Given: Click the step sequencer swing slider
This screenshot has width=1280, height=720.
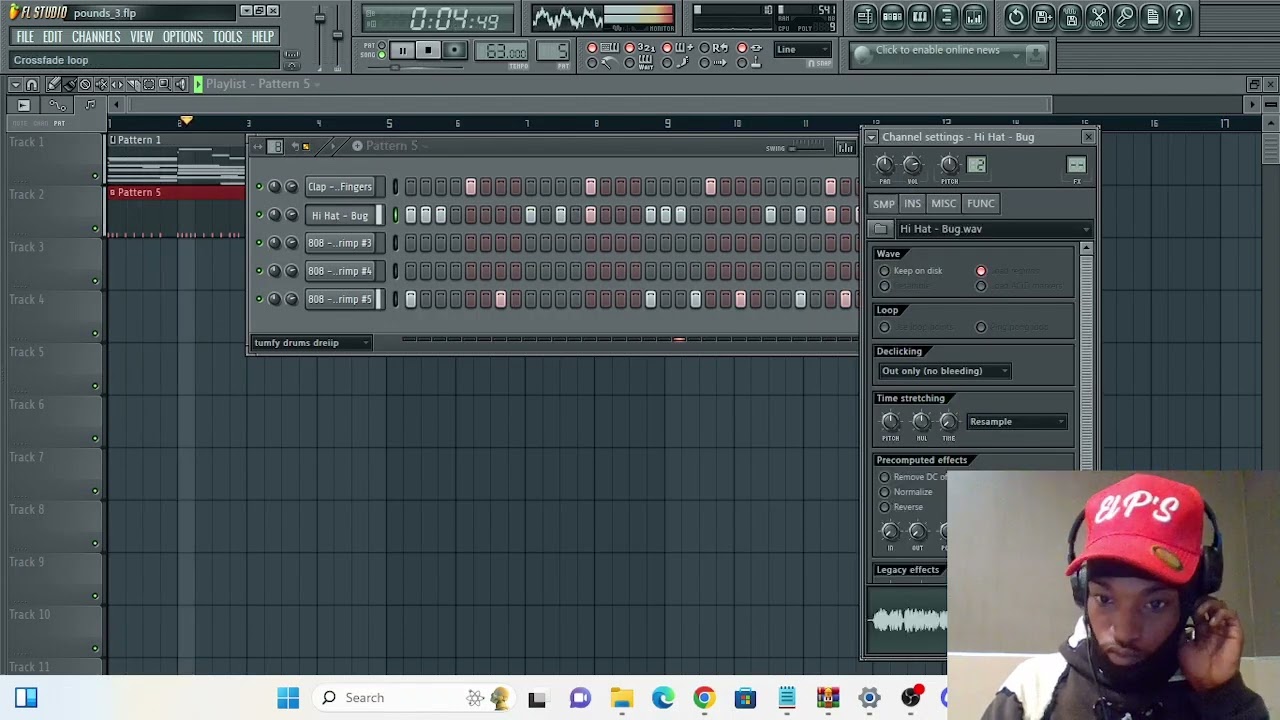Looking at the screenshot, I should (808, 149).
